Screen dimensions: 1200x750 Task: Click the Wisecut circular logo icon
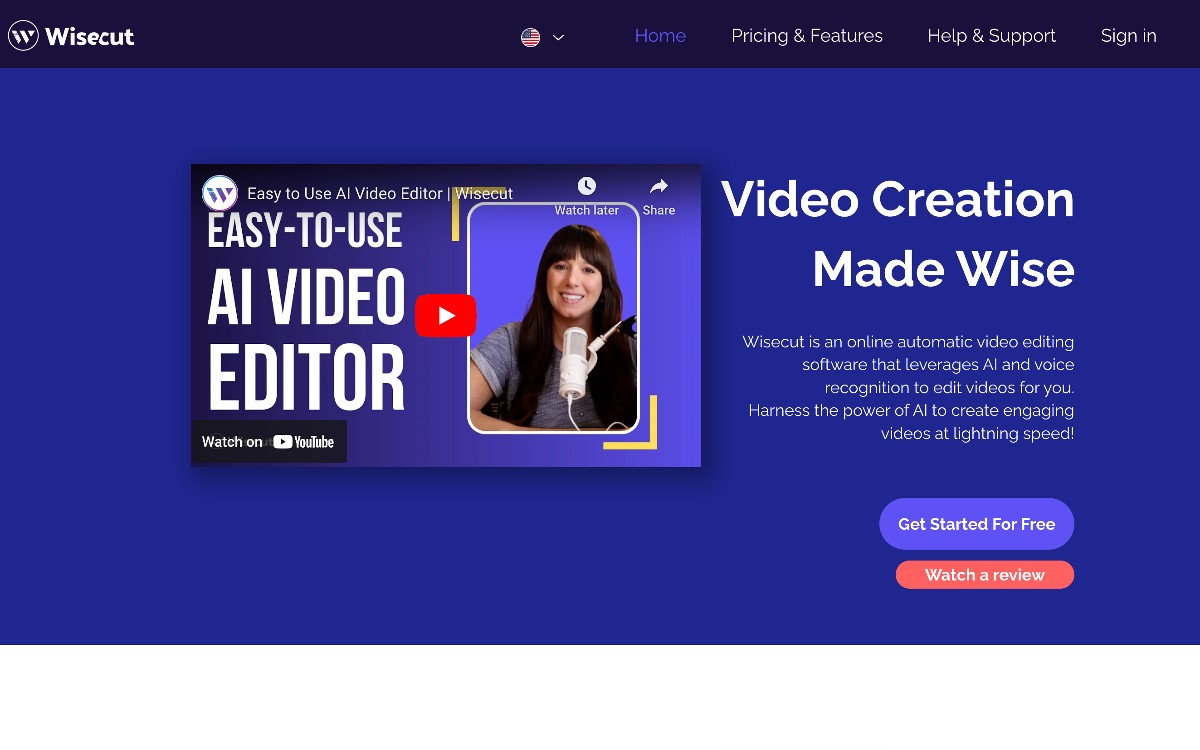(x=23, y=36)
